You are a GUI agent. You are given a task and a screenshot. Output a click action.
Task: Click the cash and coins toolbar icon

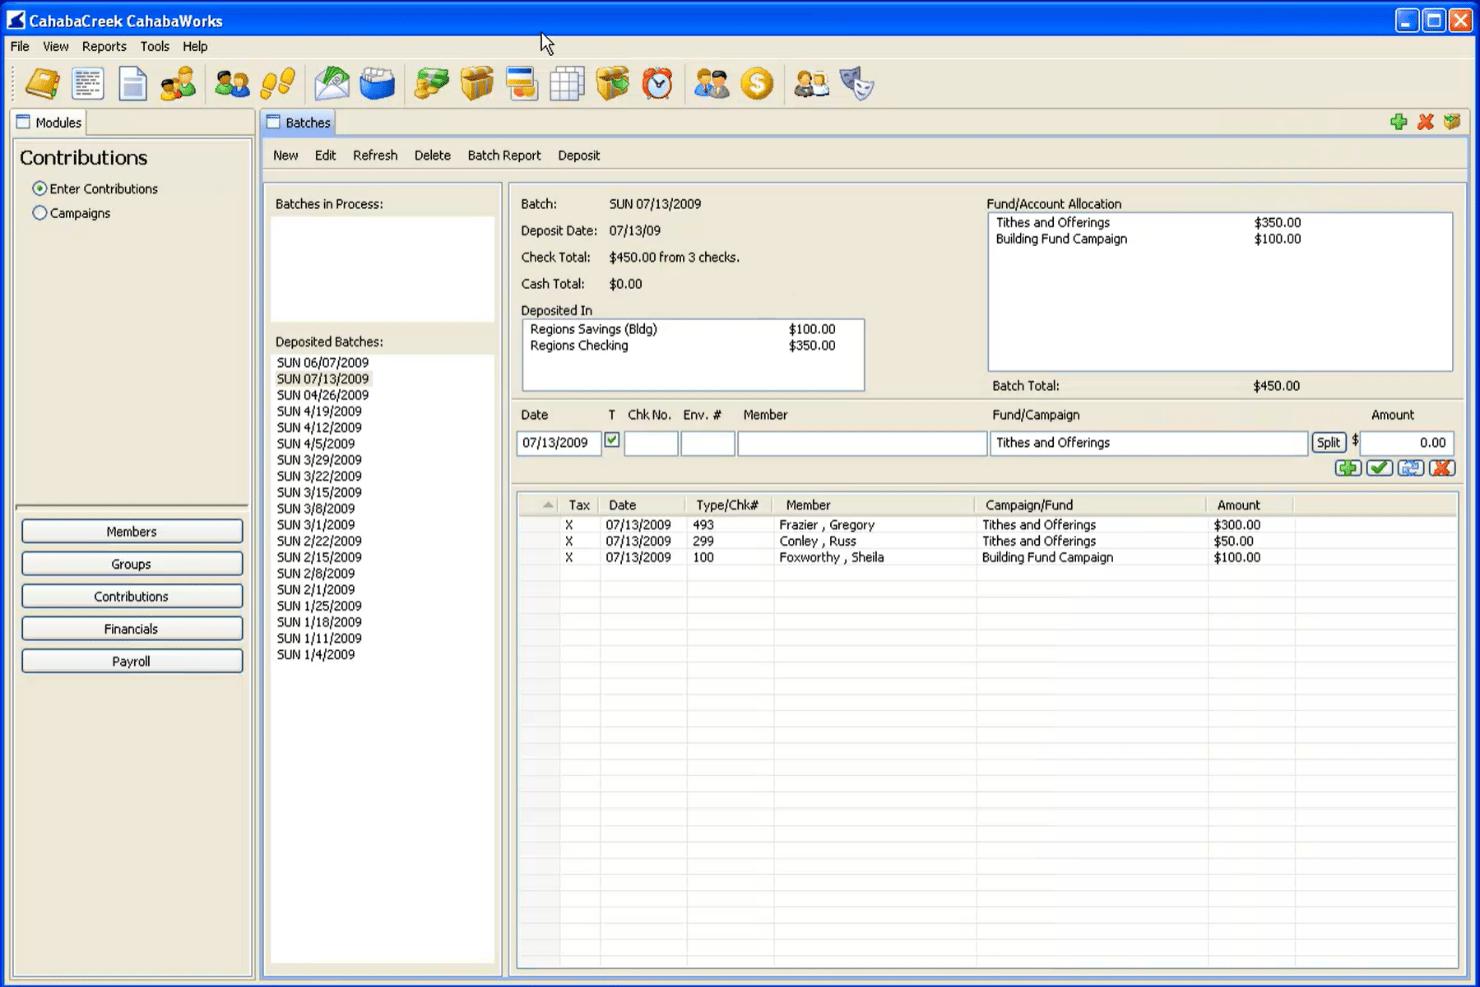click(432, 84)
